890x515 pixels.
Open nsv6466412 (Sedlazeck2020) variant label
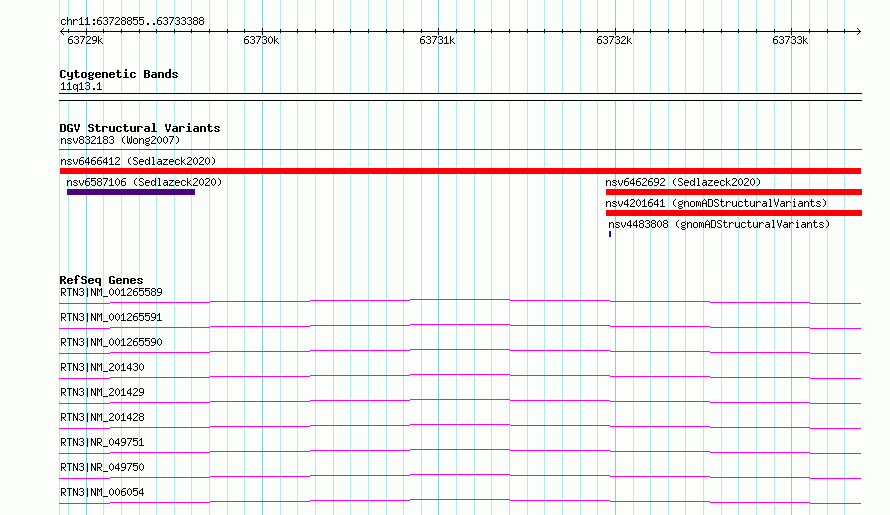(x=138, y=161)
